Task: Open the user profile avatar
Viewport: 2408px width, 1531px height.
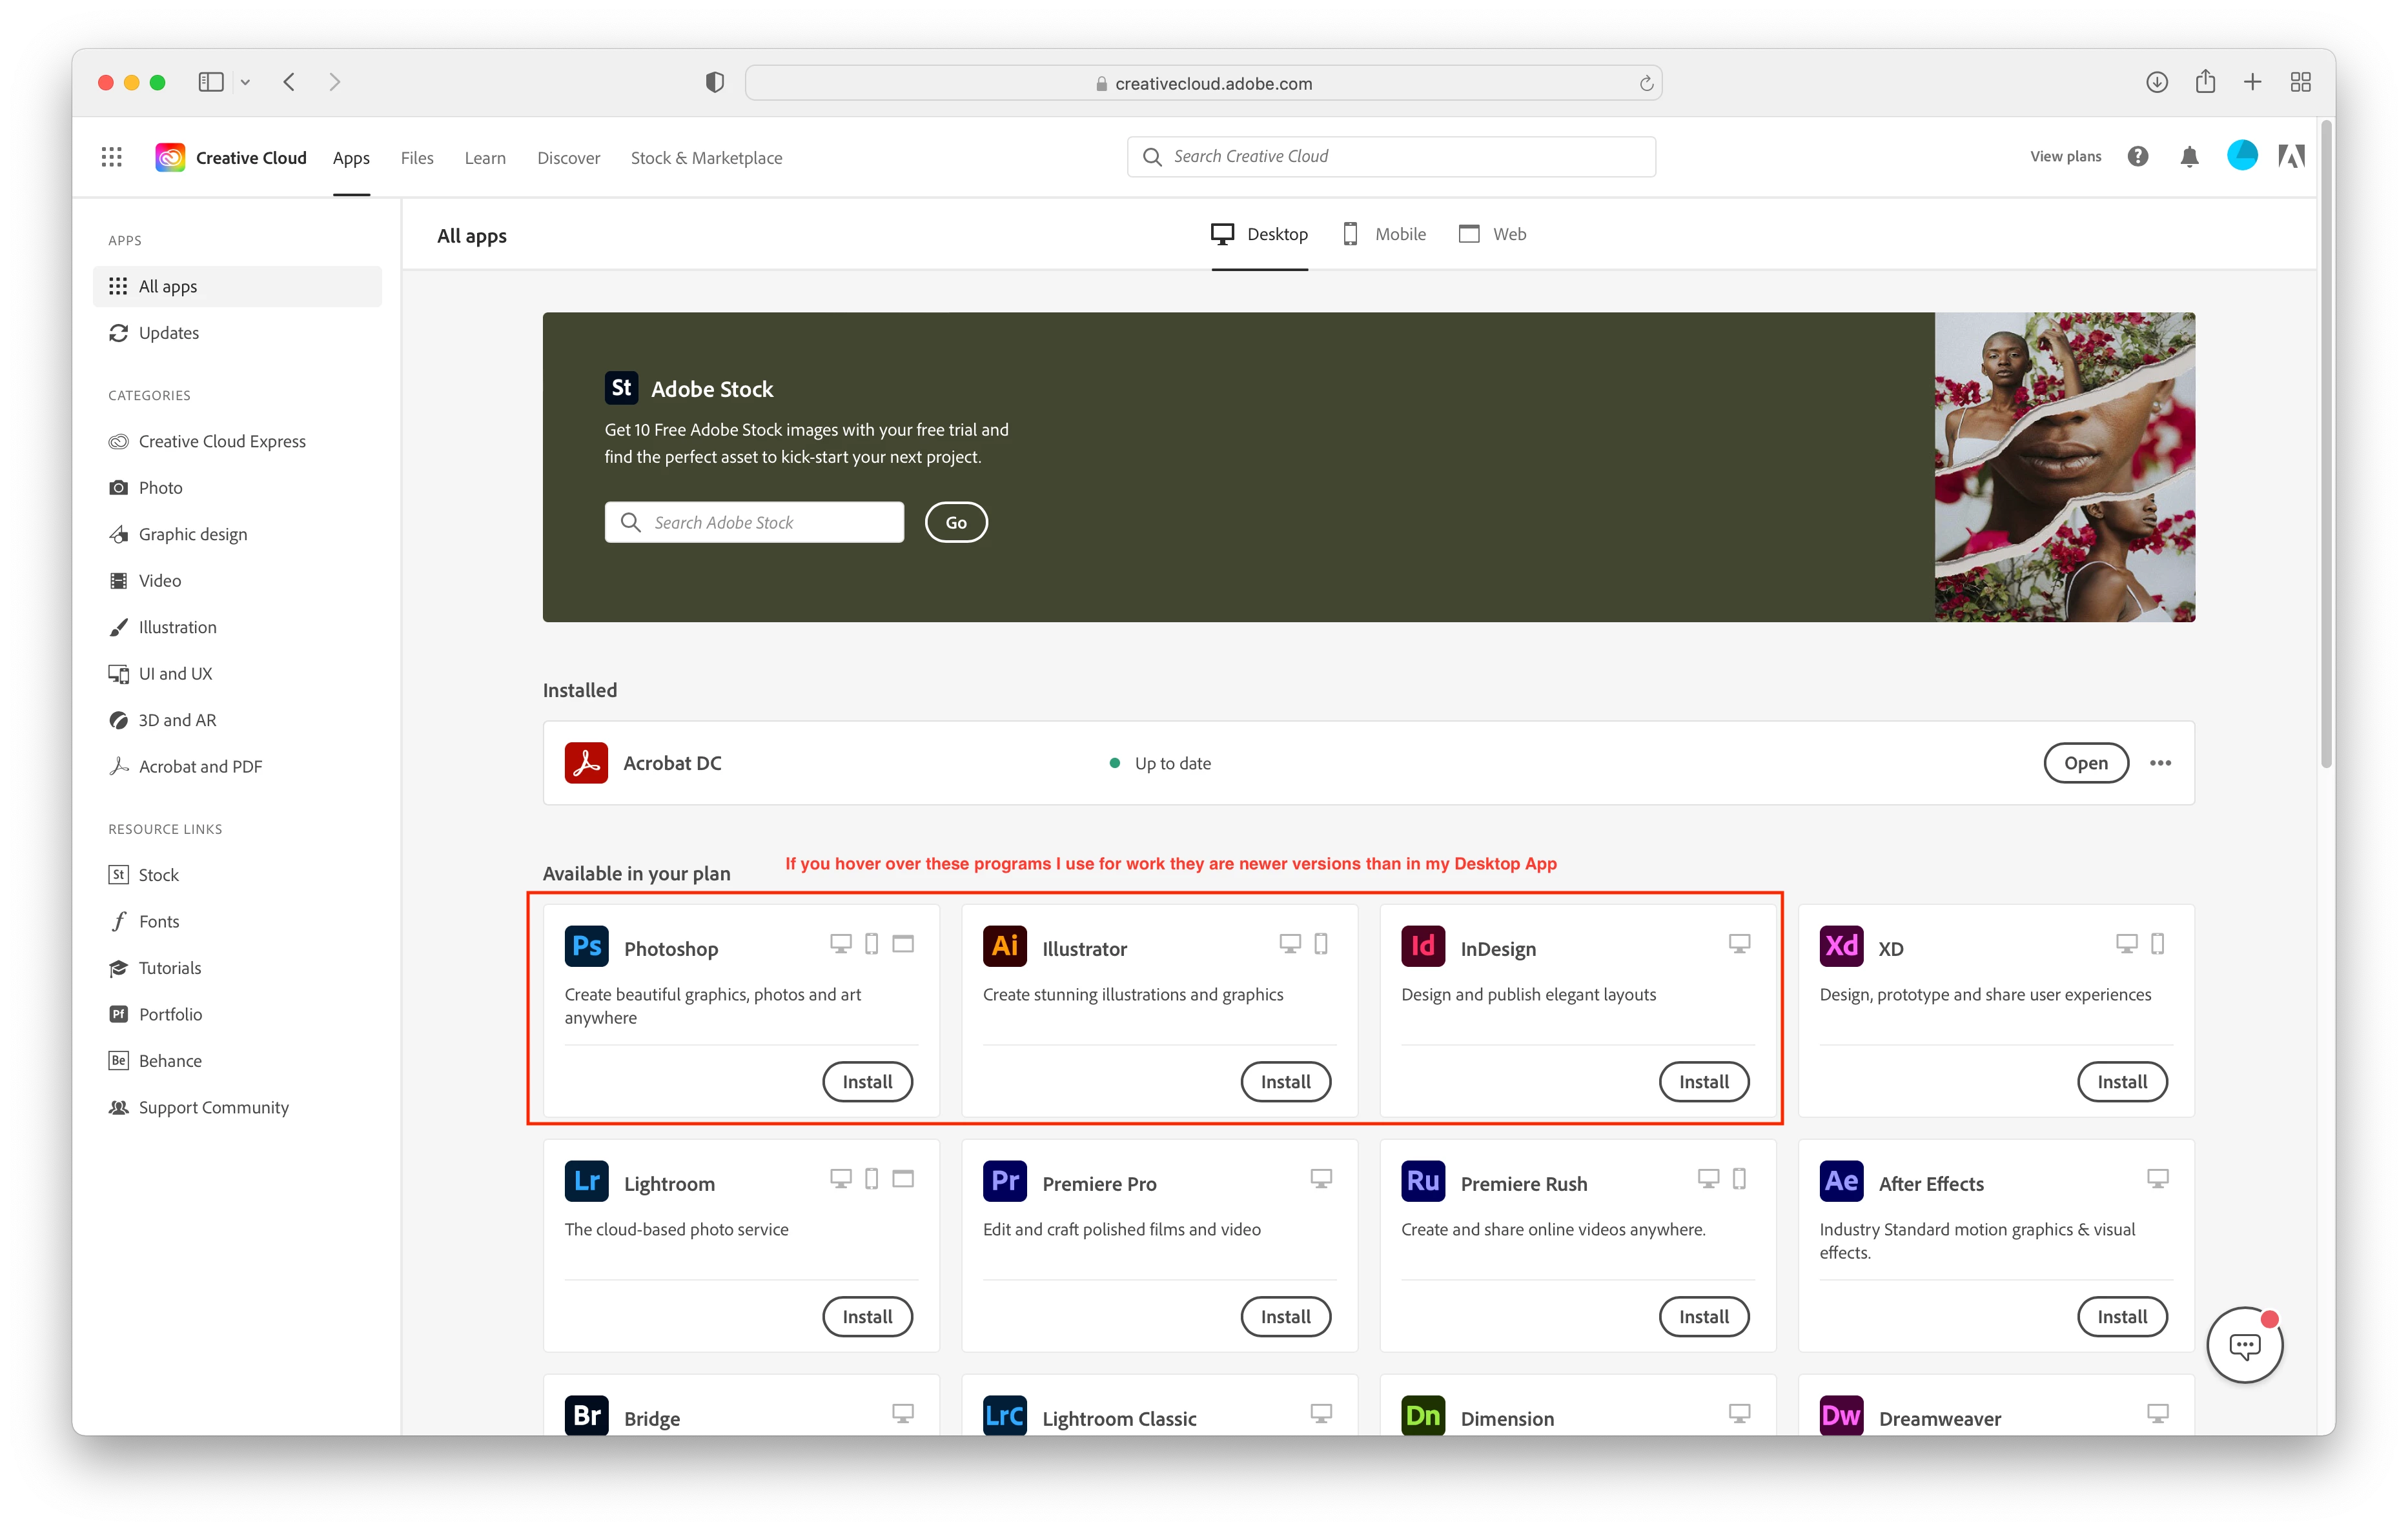Action: coord(2242,156)
